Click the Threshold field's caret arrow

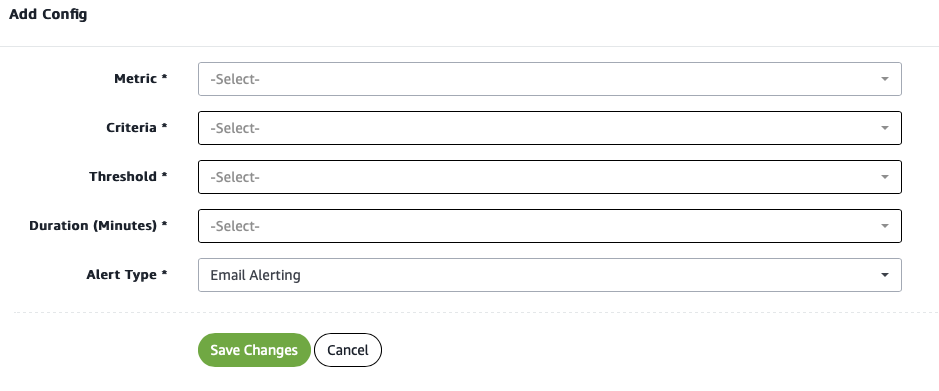(x=885, y=177)
